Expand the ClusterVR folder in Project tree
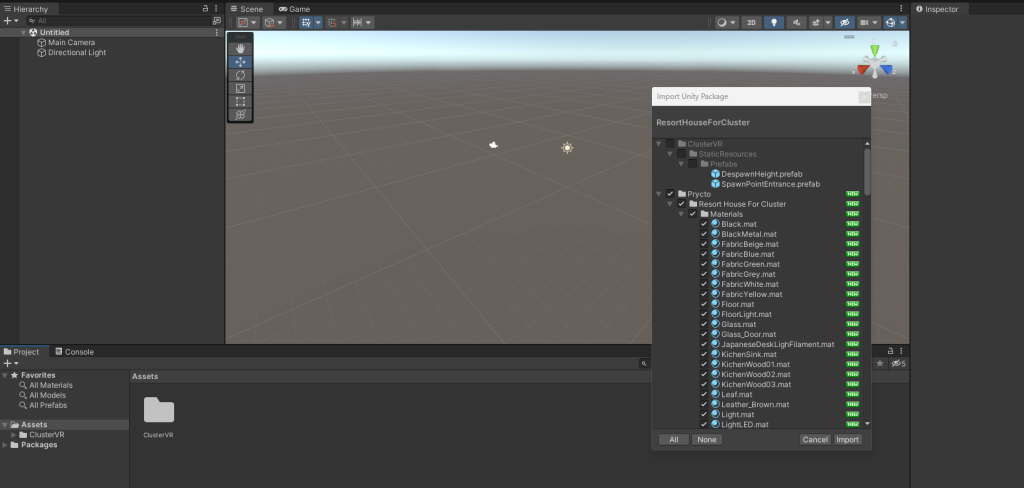 pos(14,435)
